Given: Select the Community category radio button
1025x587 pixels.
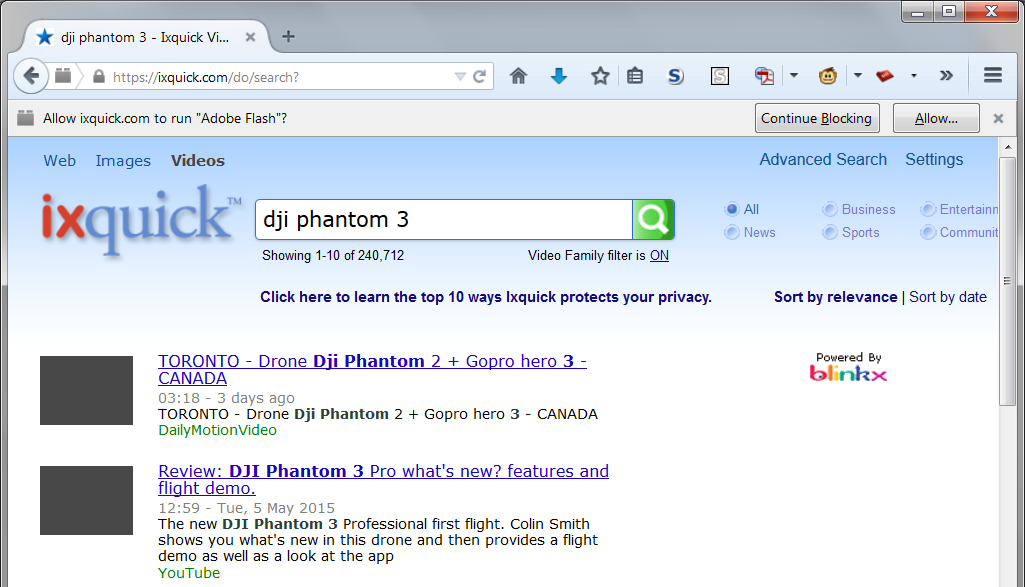Looking at the screenshot, I should click(x=928, y=232).
